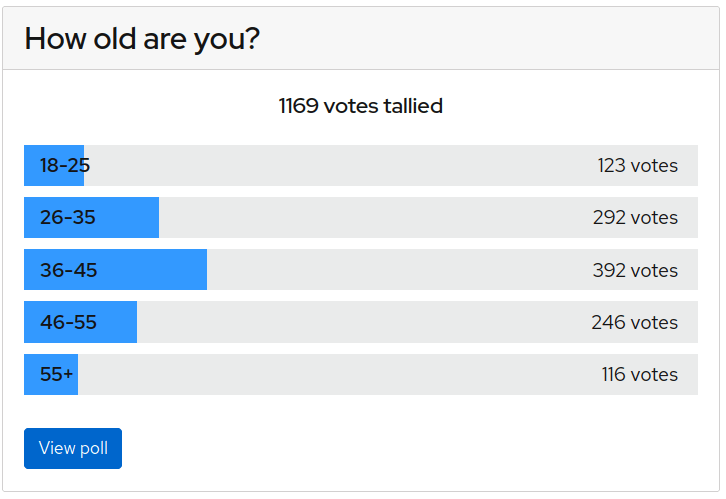Click the 116 votes count text
Image resolution: width=726 pixels, height=499 pixels.
[639, 374]
